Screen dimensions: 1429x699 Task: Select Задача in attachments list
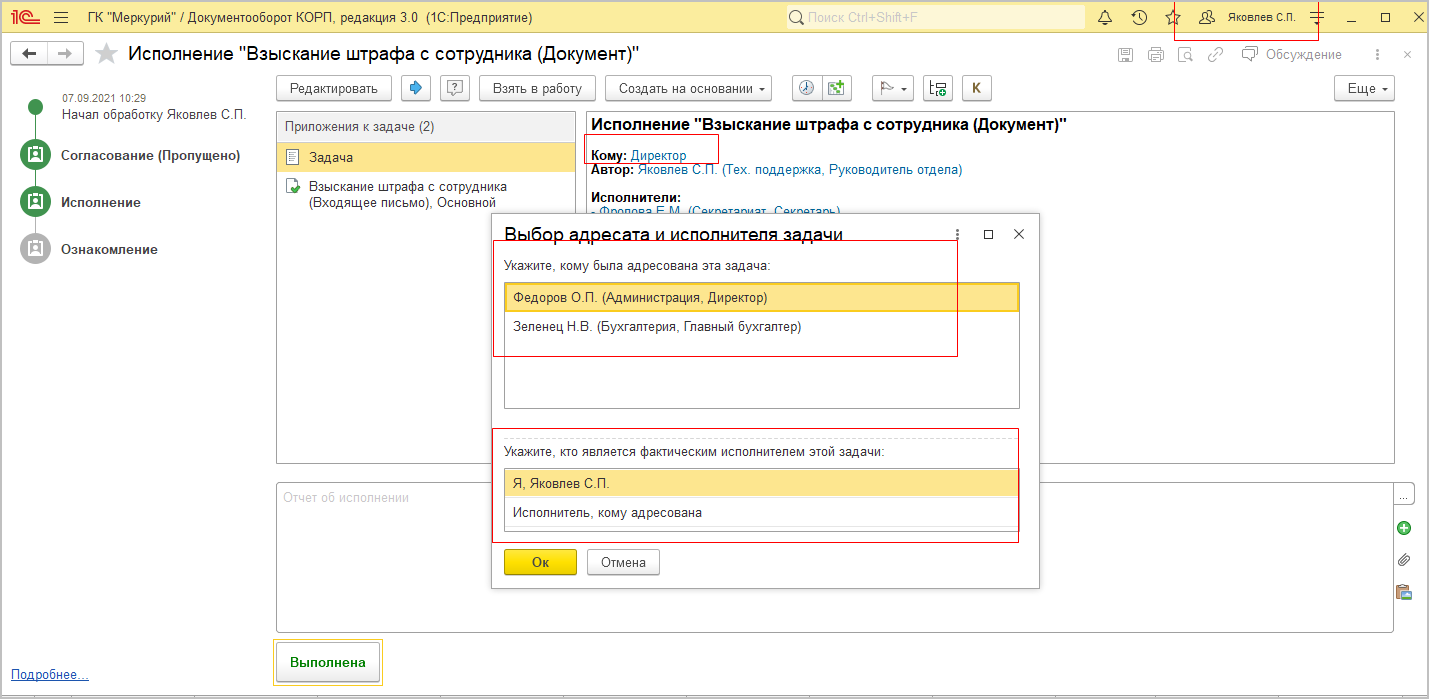pos(426,157)
